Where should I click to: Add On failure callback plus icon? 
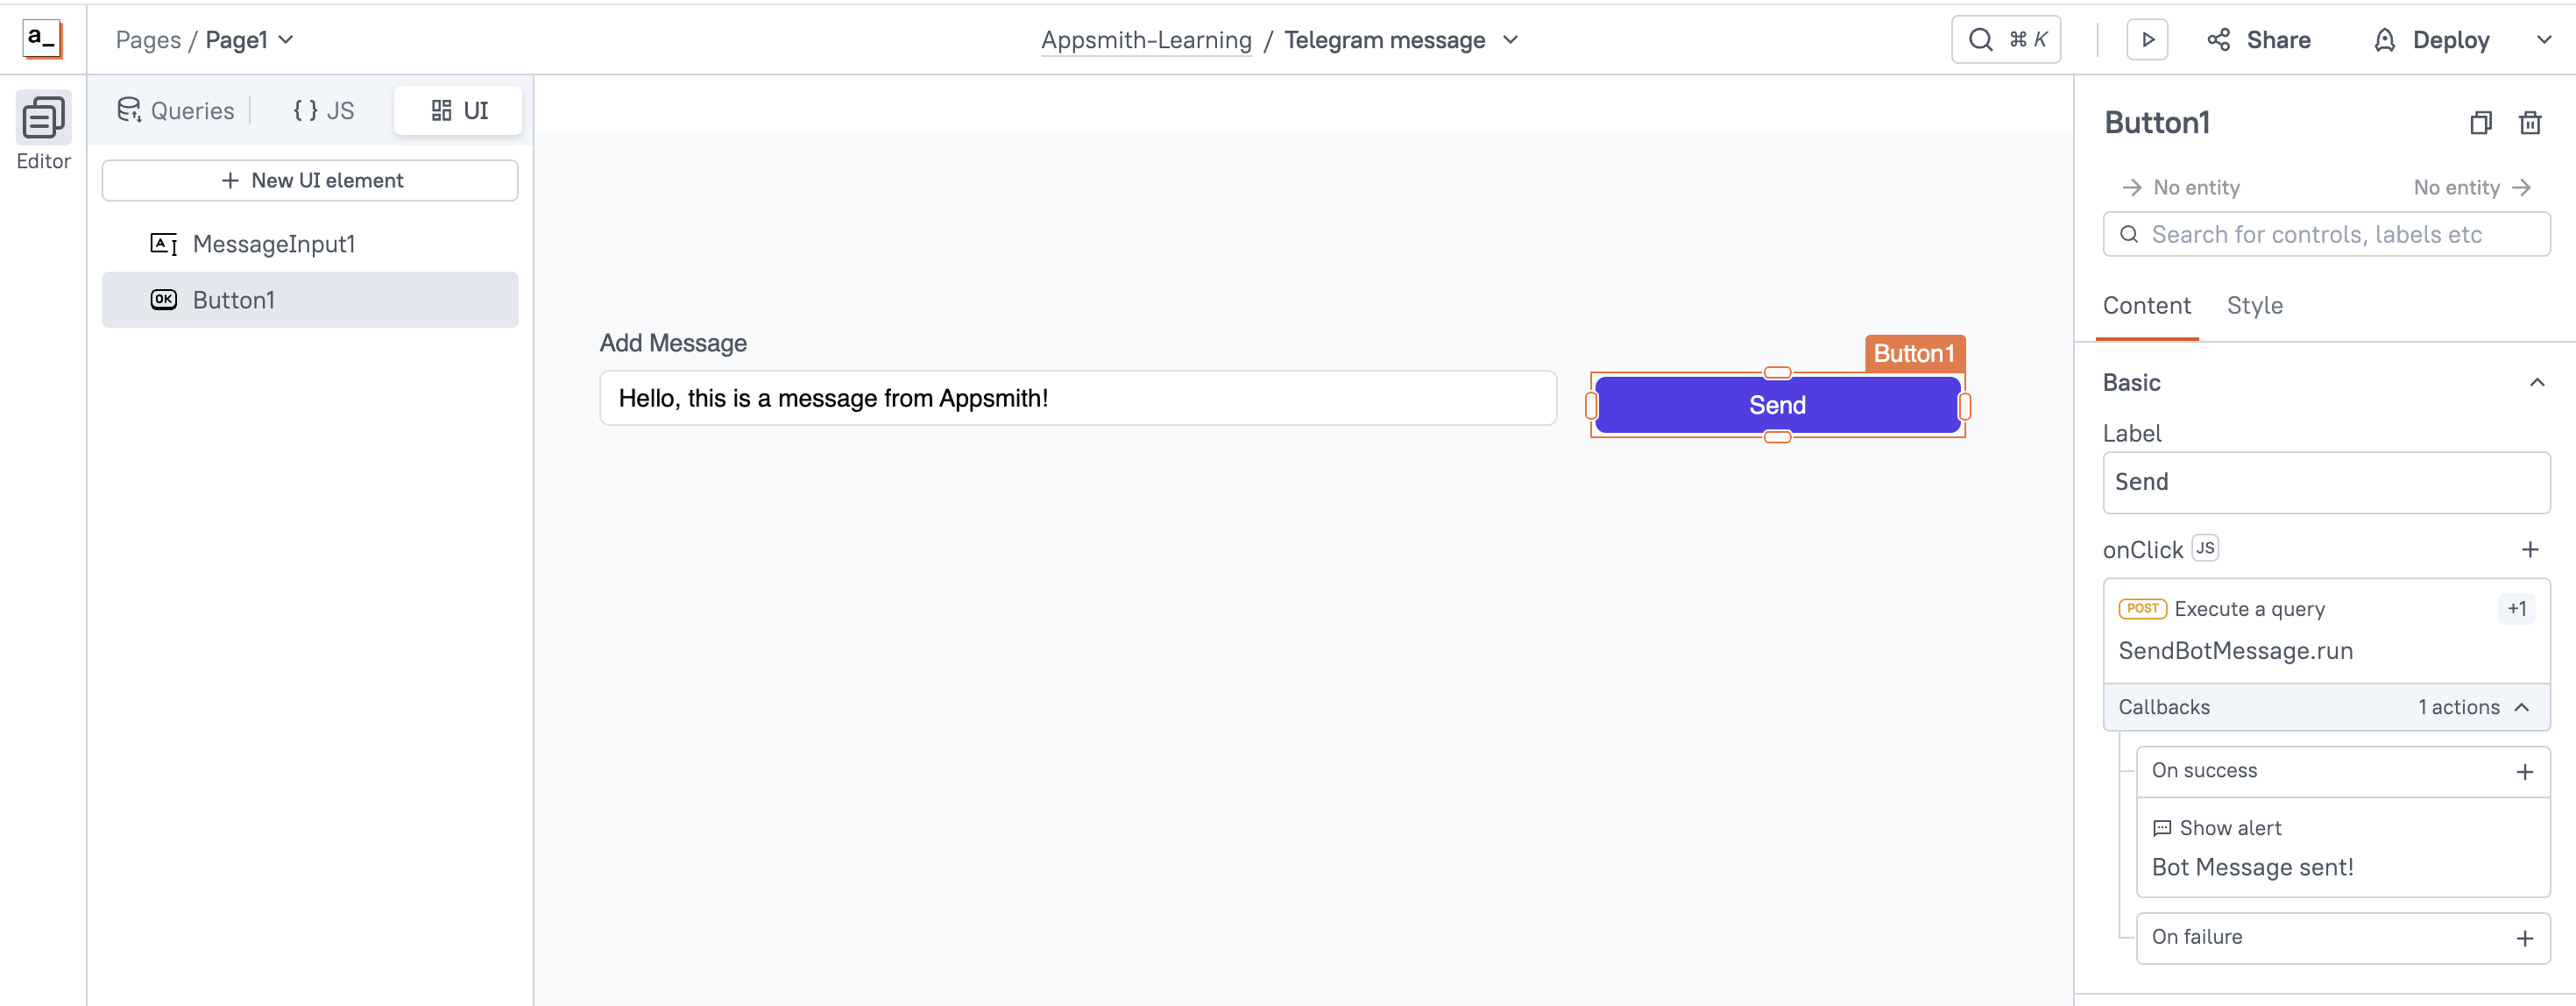click(2524, 938)
